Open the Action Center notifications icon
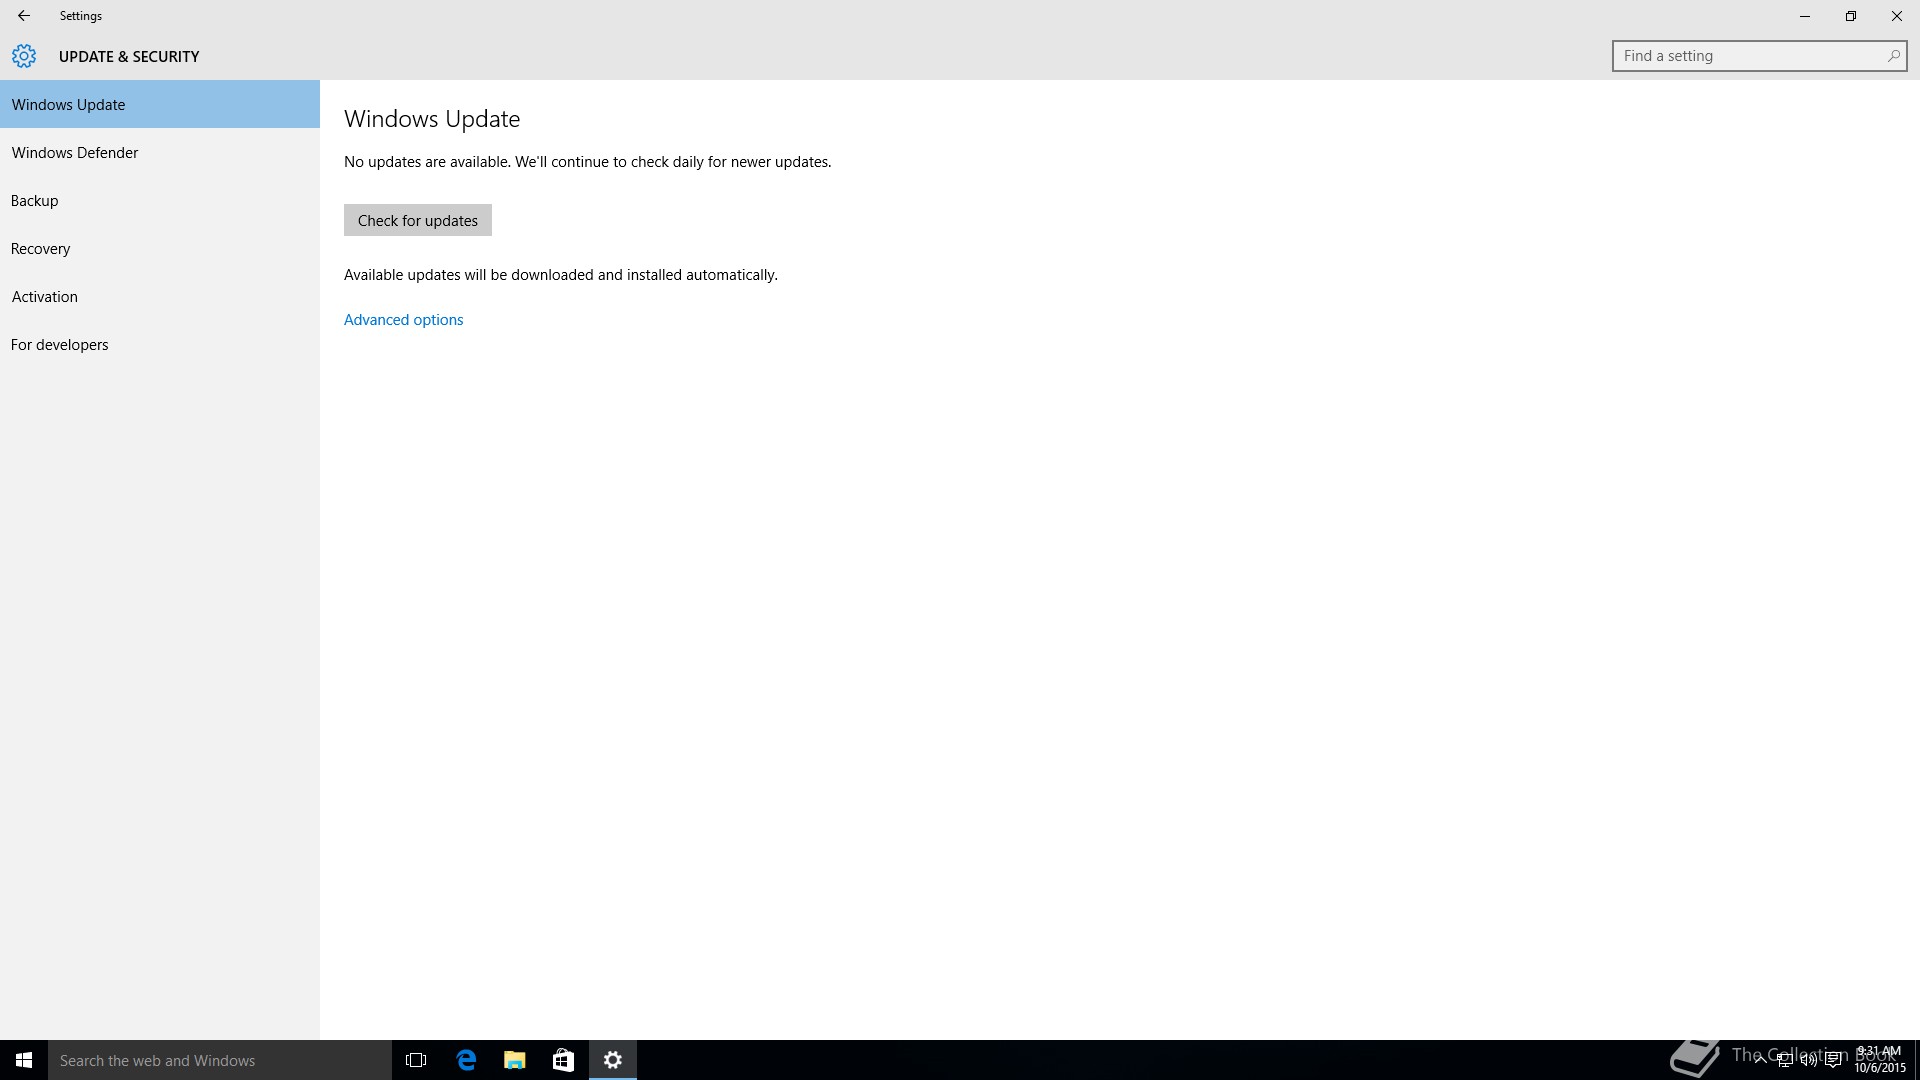Screen dimensions: 1920x1080 click(1834, 1060)
